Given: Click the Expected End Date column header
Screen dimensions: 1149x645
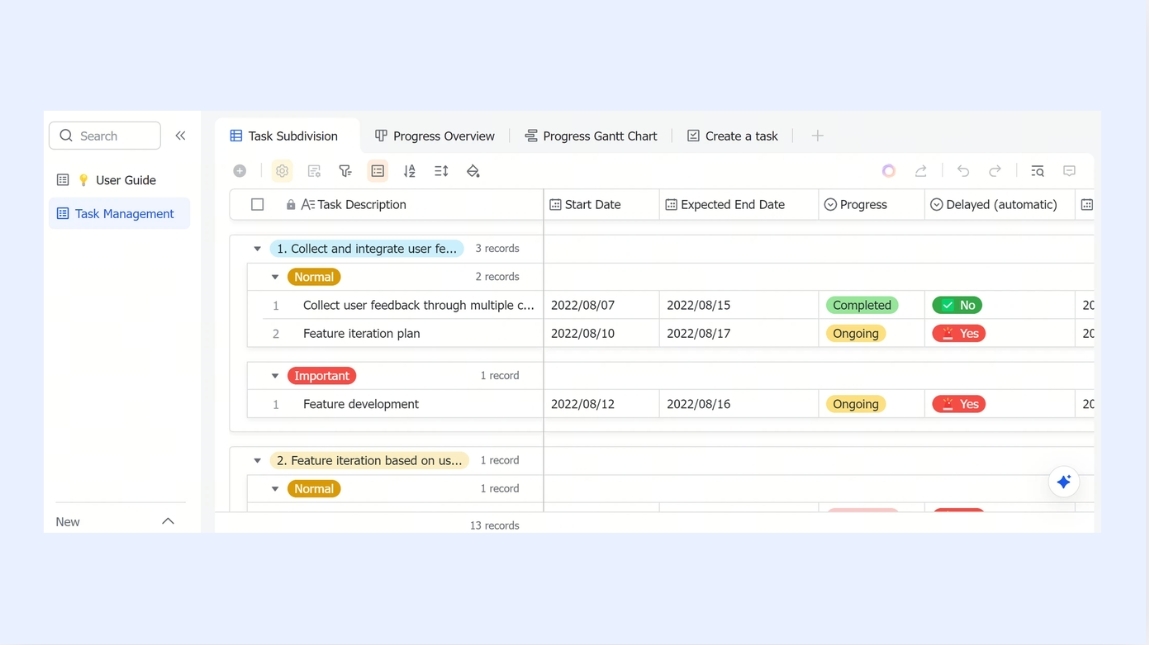Looking at the screenshot, I should tap(739, 204).
